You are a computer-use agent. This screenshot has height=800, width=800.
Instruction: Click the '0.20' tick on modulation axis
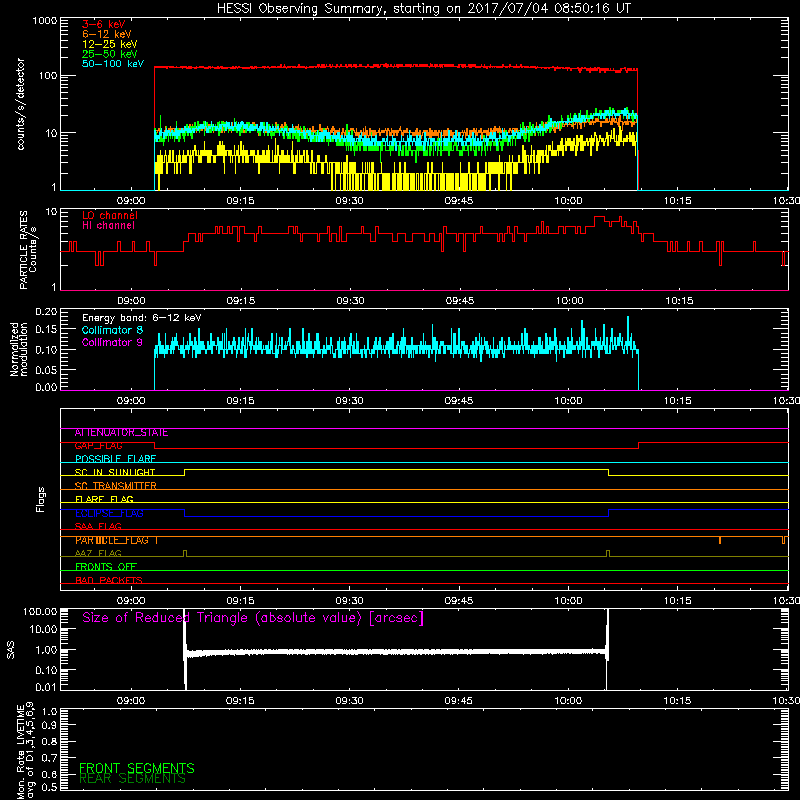pyautogui.click(x=46, y=311)
